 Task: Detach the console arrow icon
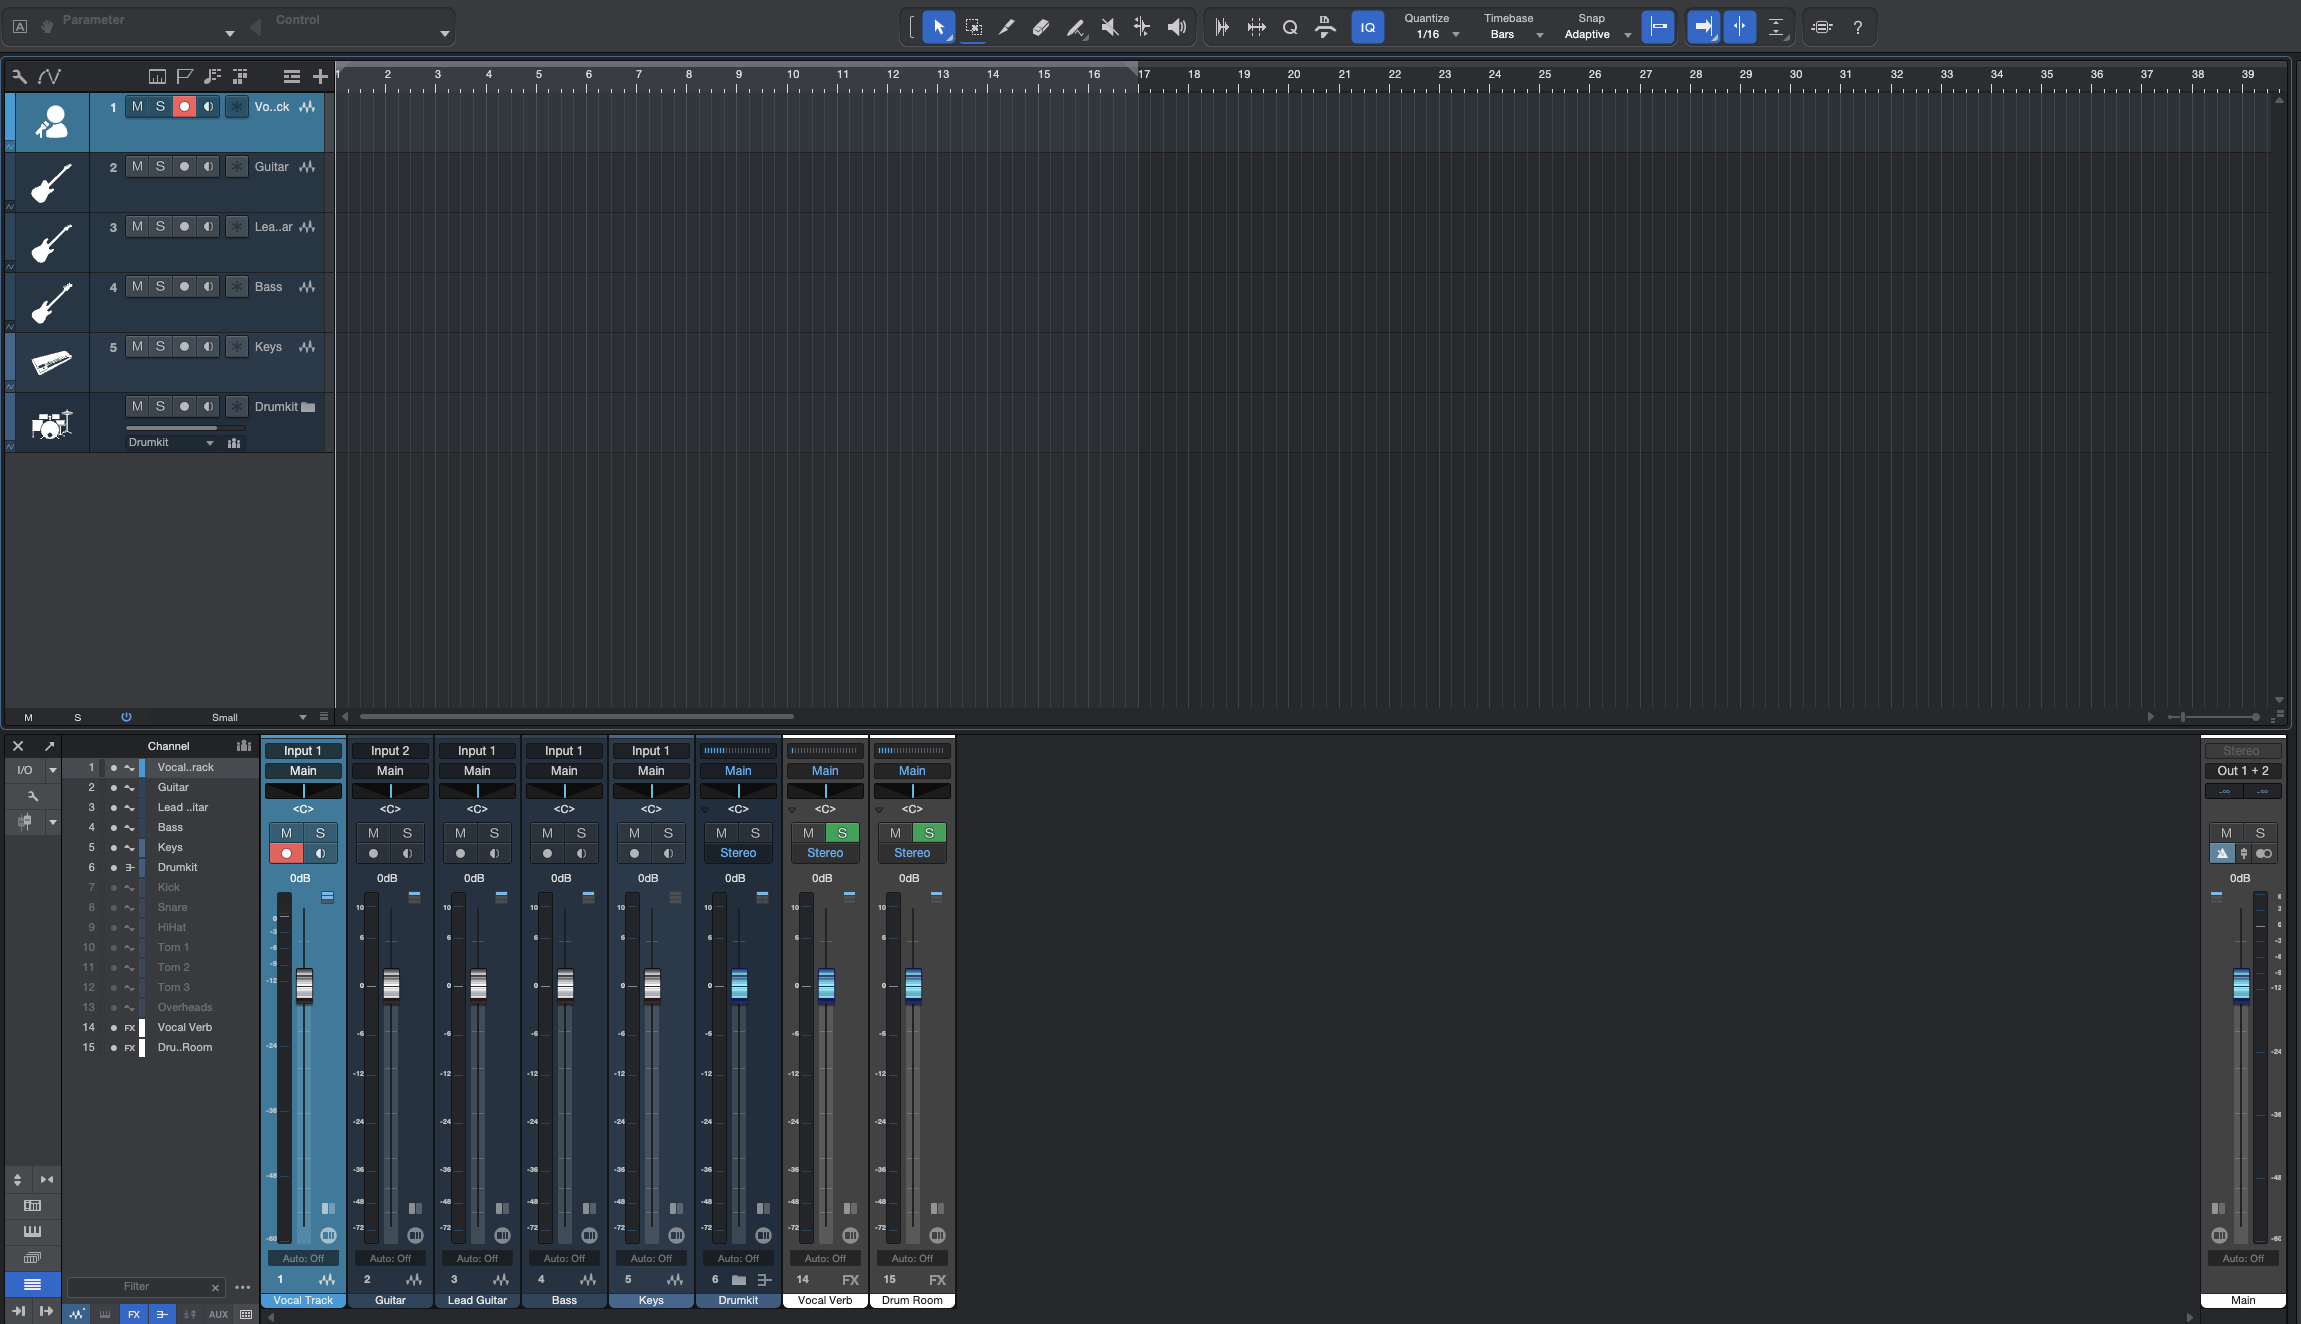49,746
